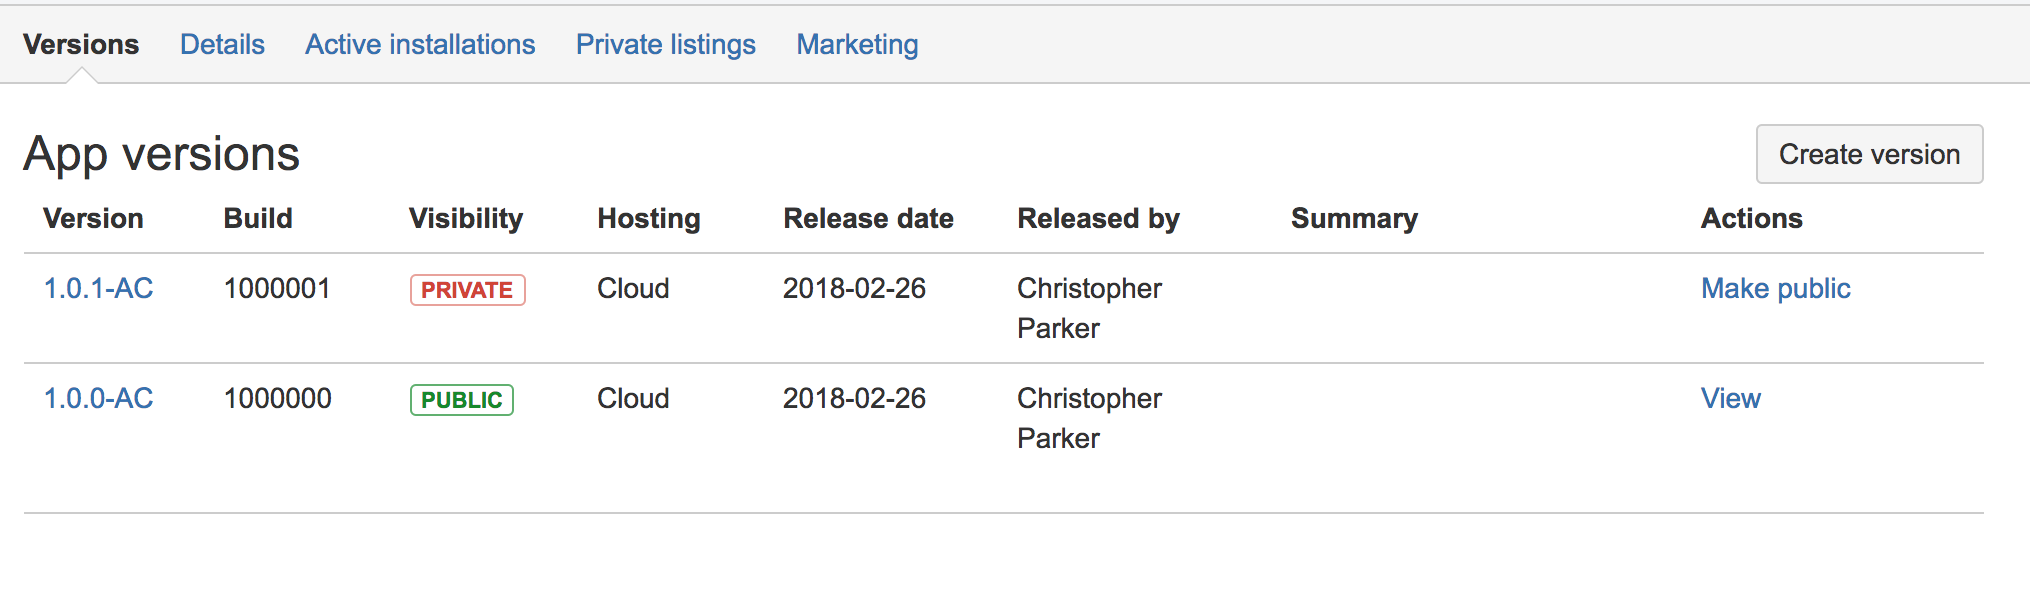The width and height of the screenshot is (2030, 608).
Task: Go to Active installations tab
Action: tap(420, 45)
